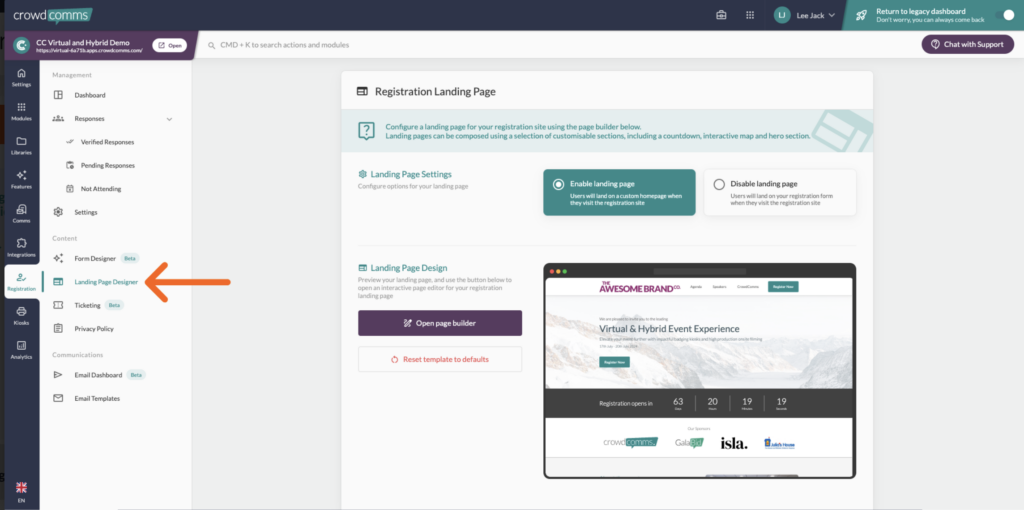Open Integrations puzzle icon in rail
The width and height of the screenshot is (1024, 510).
[x=21, y=247]
